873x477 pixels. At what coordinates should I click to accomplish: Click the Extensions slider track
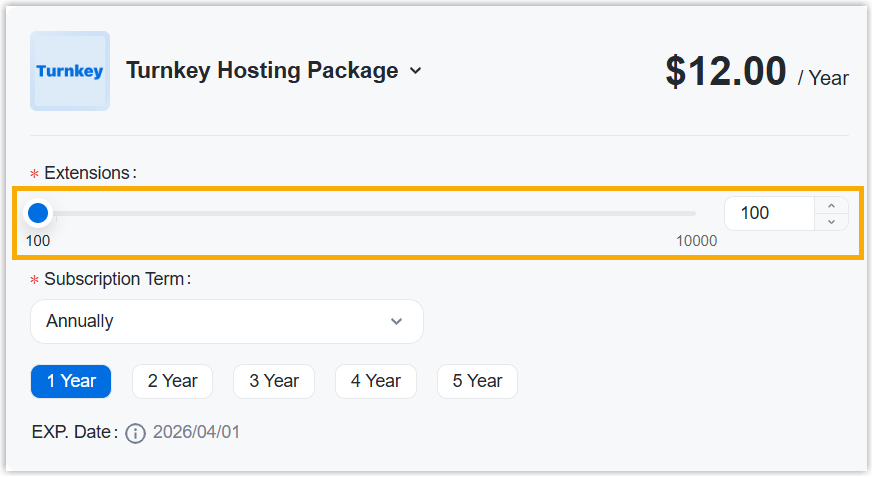coord(370,213)
